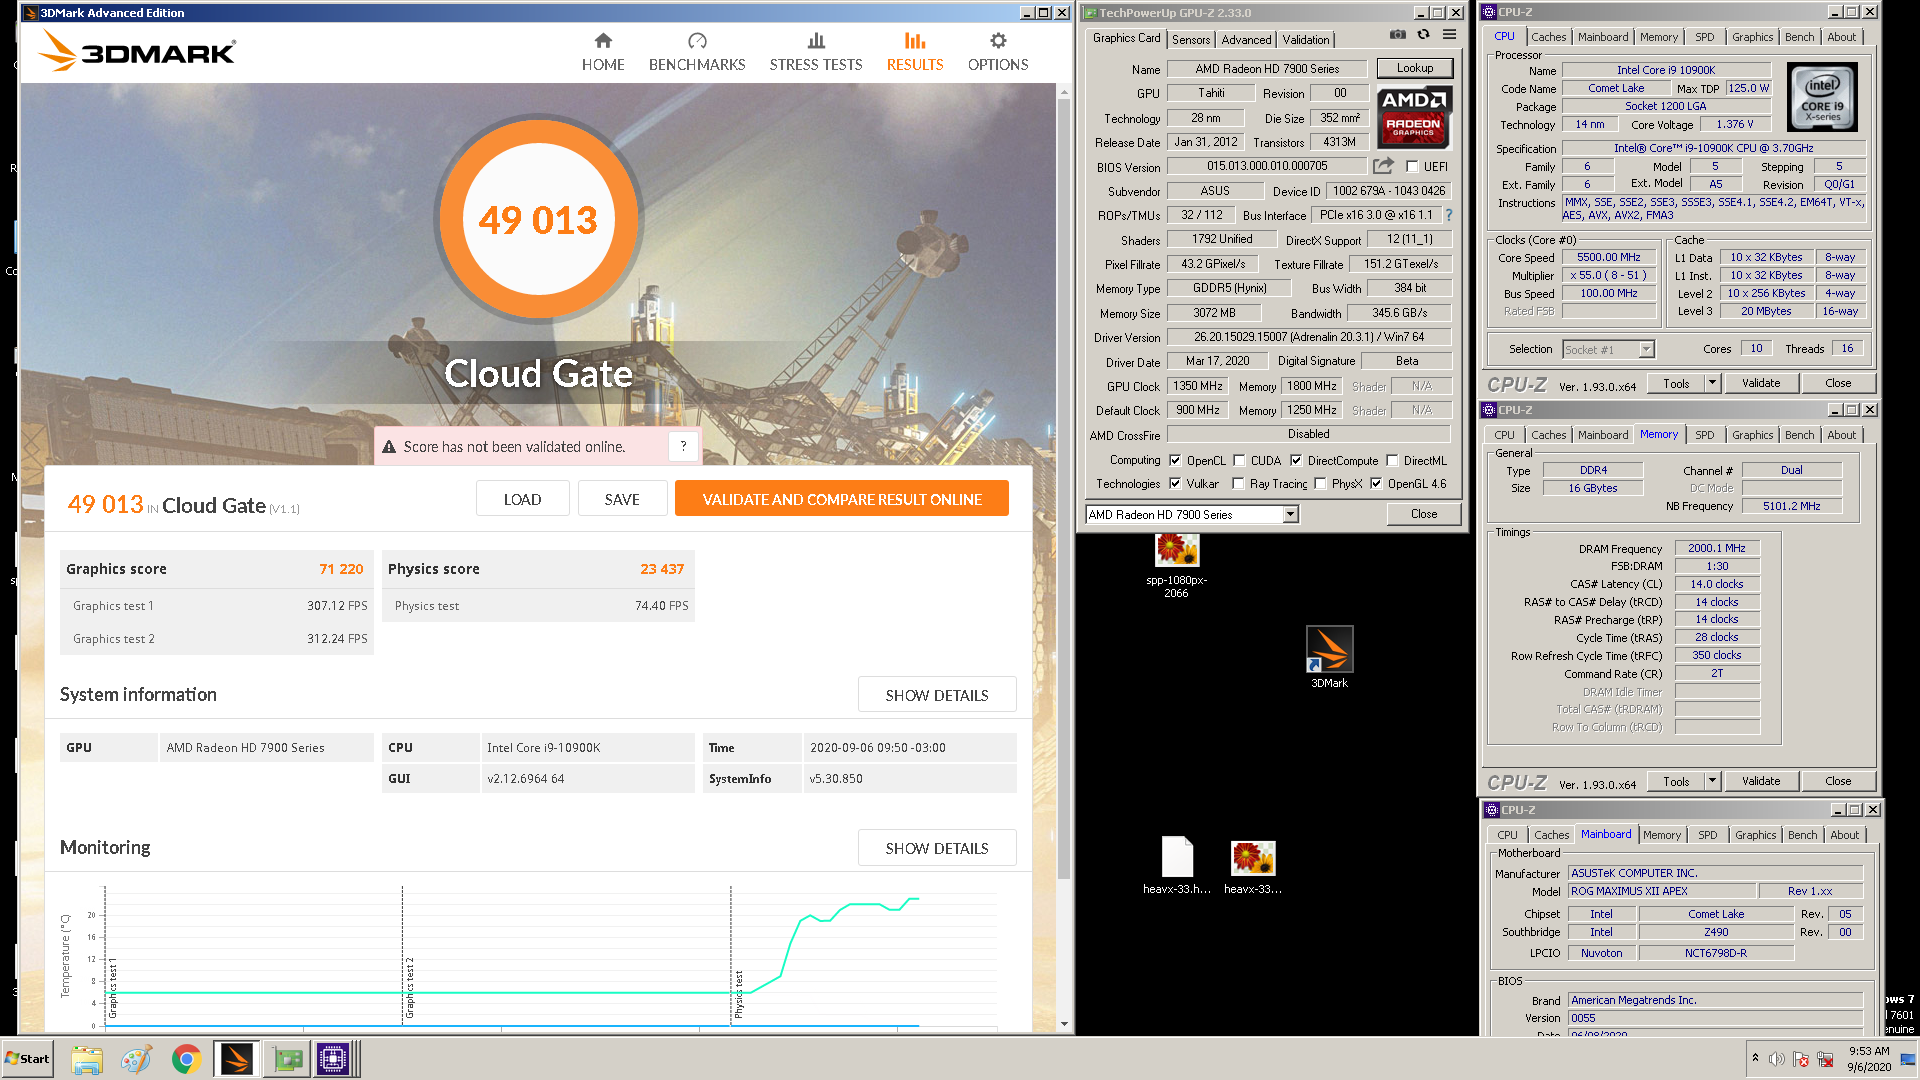
Task: Click the Validate button in top CPU-Z window
Action: tap(1760, 383)
